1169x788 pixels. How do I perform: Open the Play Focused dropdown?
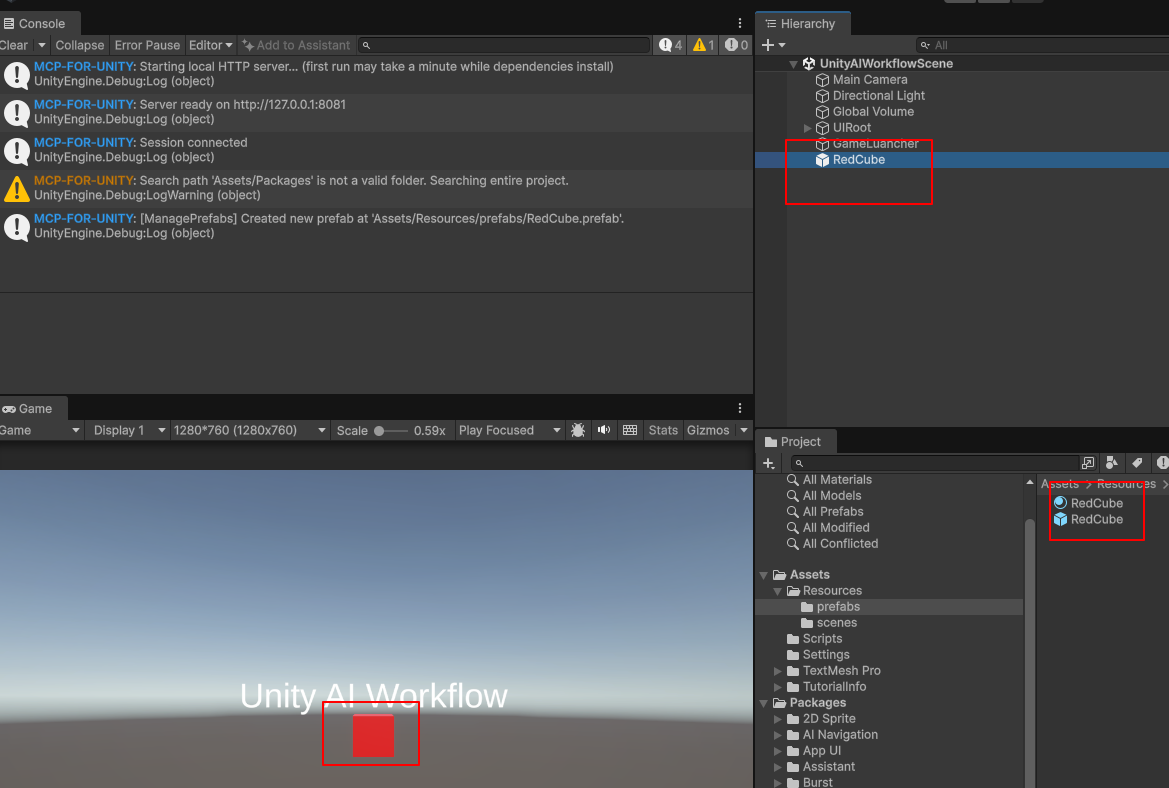coord(509,430)
